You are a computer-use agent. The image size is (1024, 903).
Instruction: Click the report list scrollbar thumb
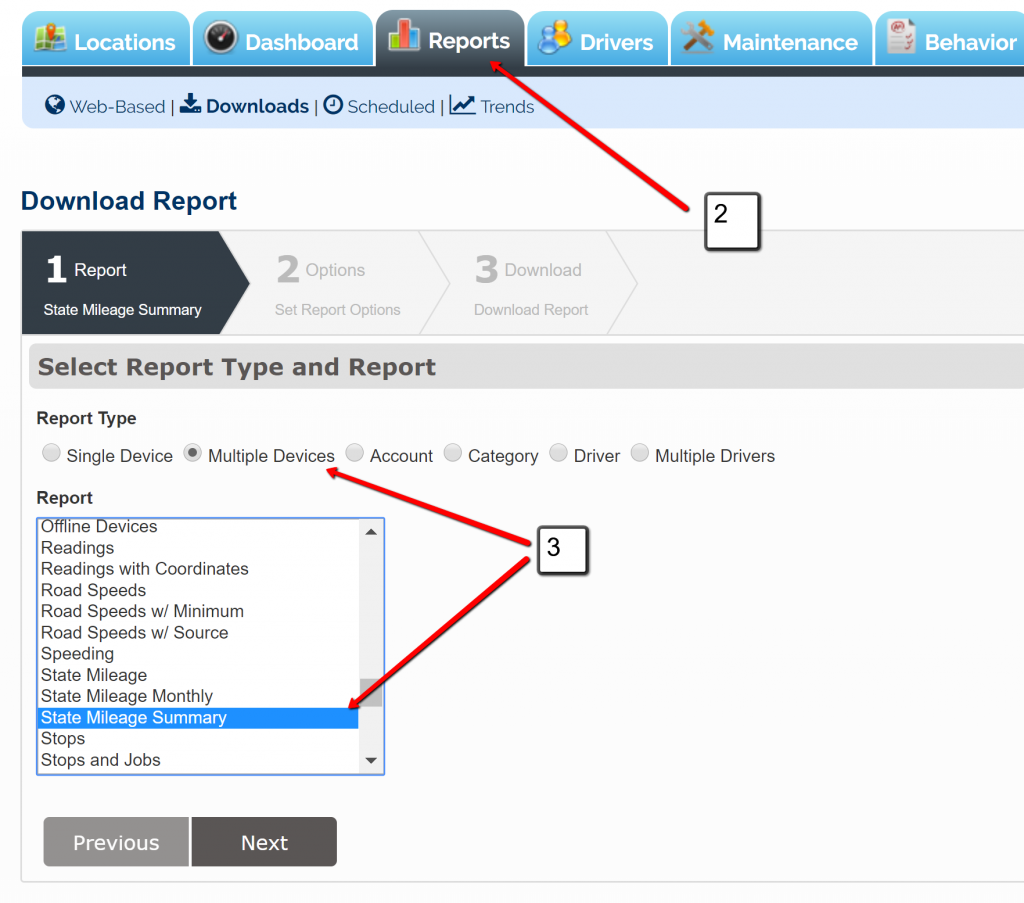point(371,692)
